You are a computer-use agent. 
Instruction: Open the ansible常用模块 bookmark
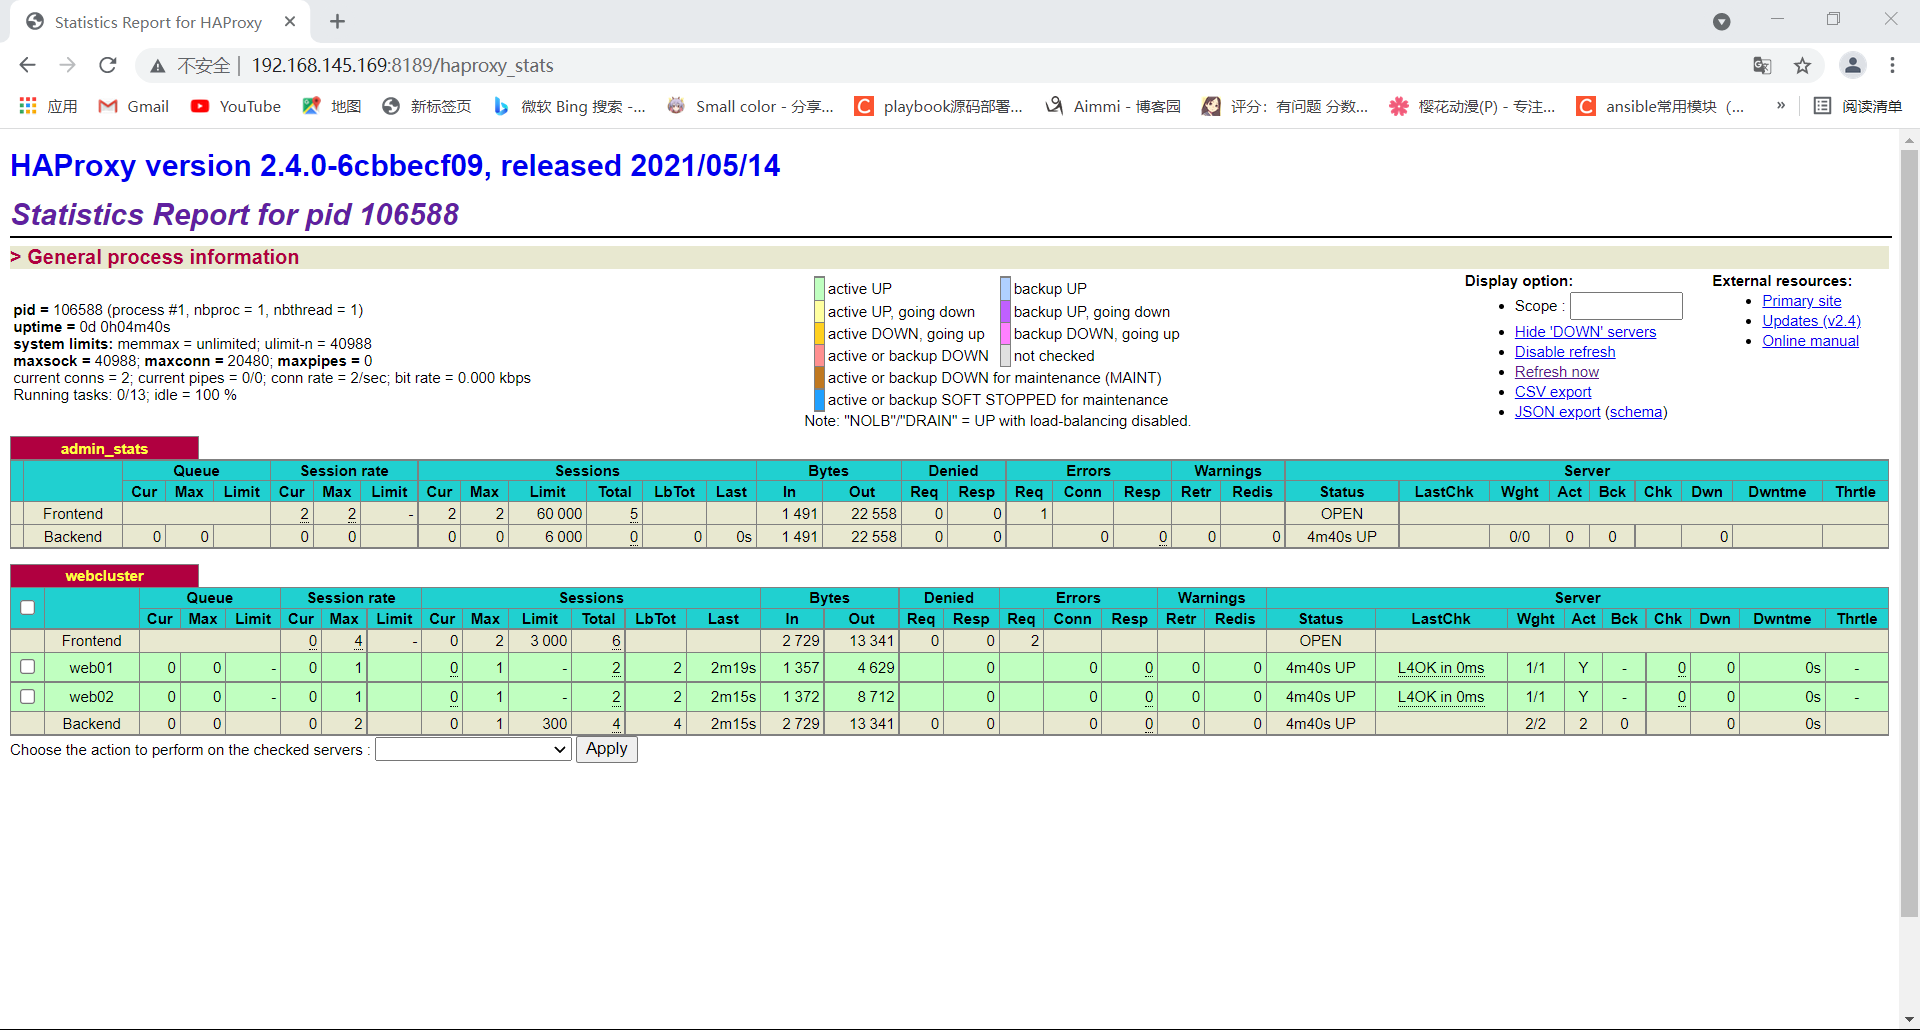[1661, 106]
